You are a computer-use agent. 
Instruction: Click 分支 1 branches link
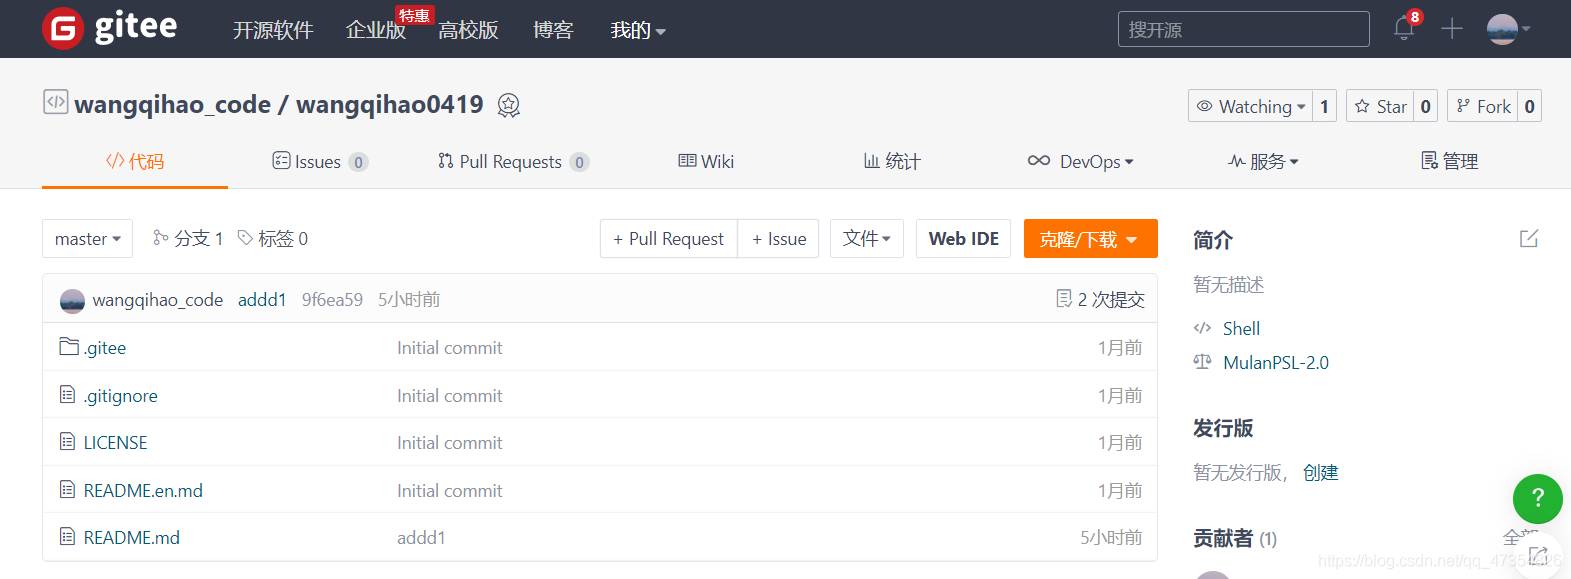click(188, 238)
